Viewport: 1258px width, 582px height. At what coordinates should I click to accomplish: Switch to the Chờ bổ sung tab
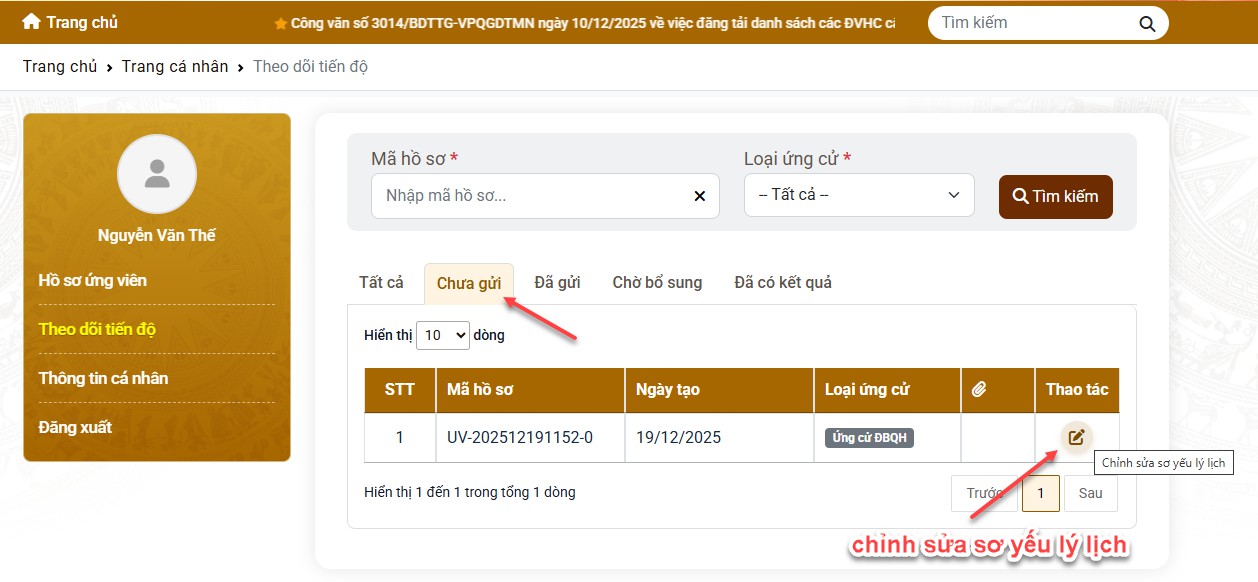(x=657, y=283)
